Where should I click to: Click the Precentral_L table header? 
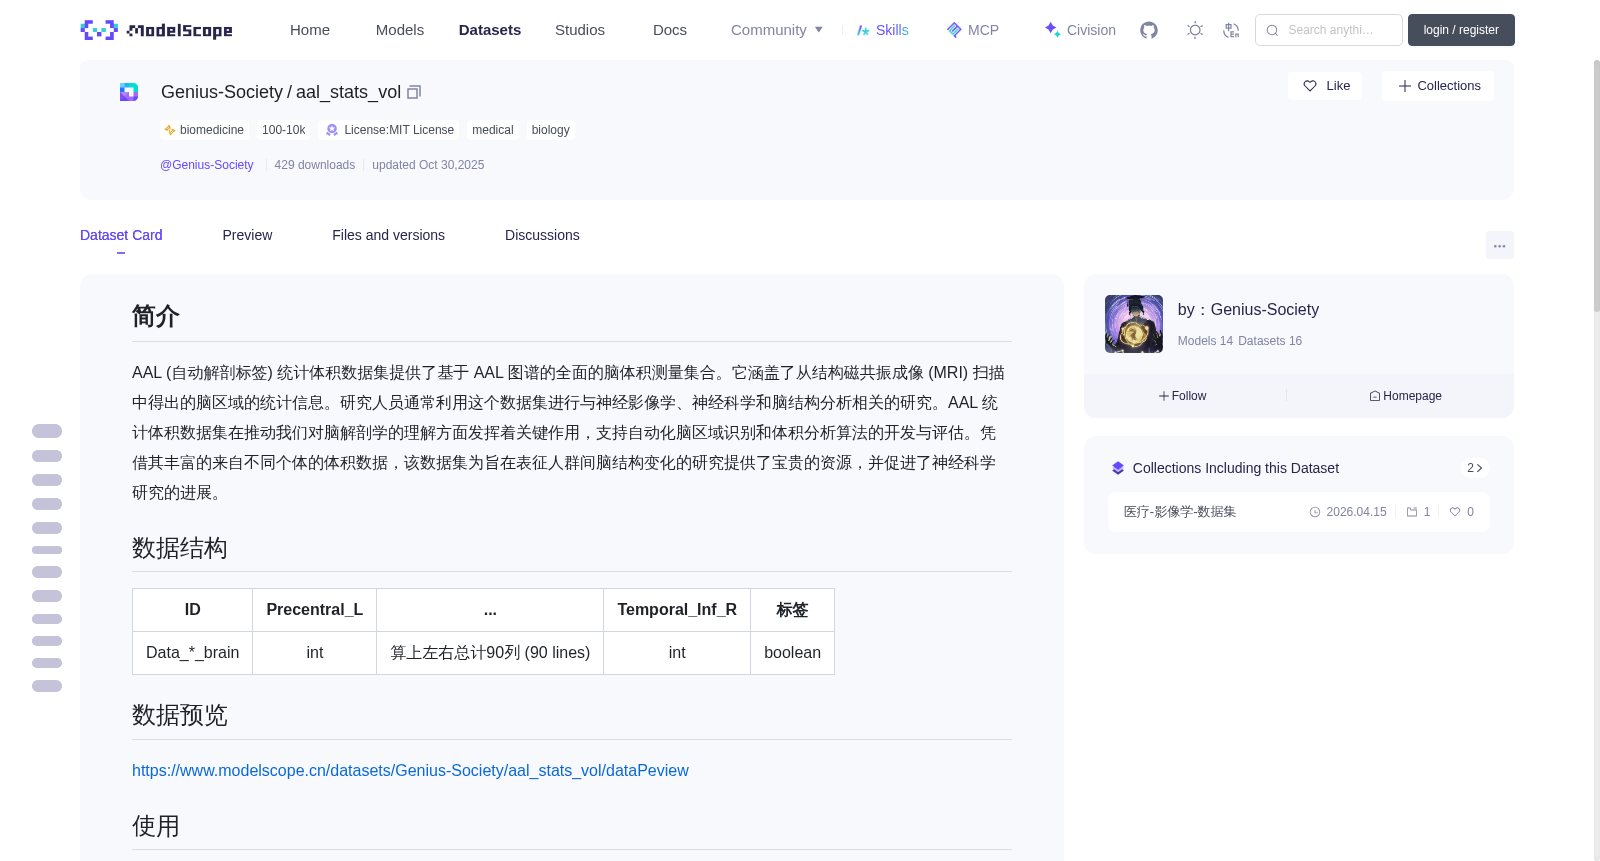[314, 610]
